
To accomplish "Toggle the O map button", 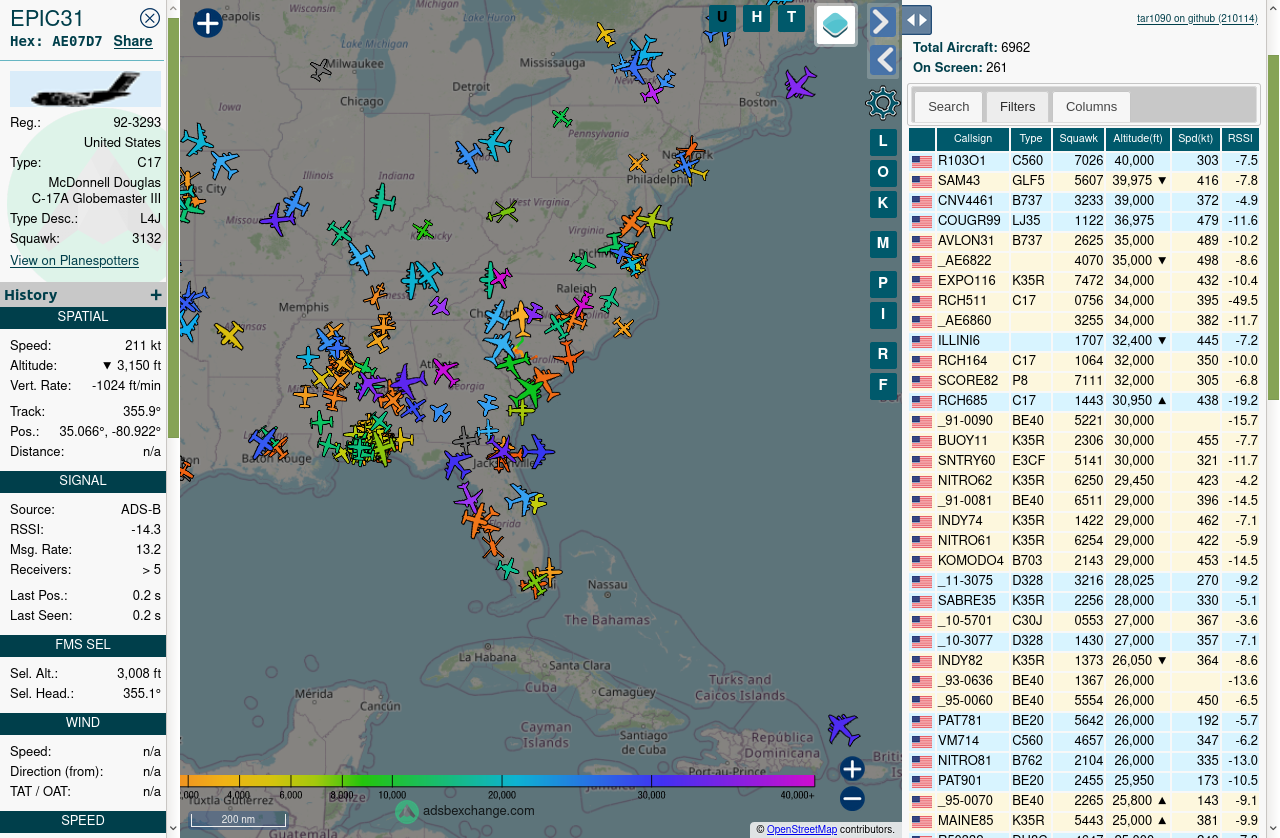I will coord(883,173).
